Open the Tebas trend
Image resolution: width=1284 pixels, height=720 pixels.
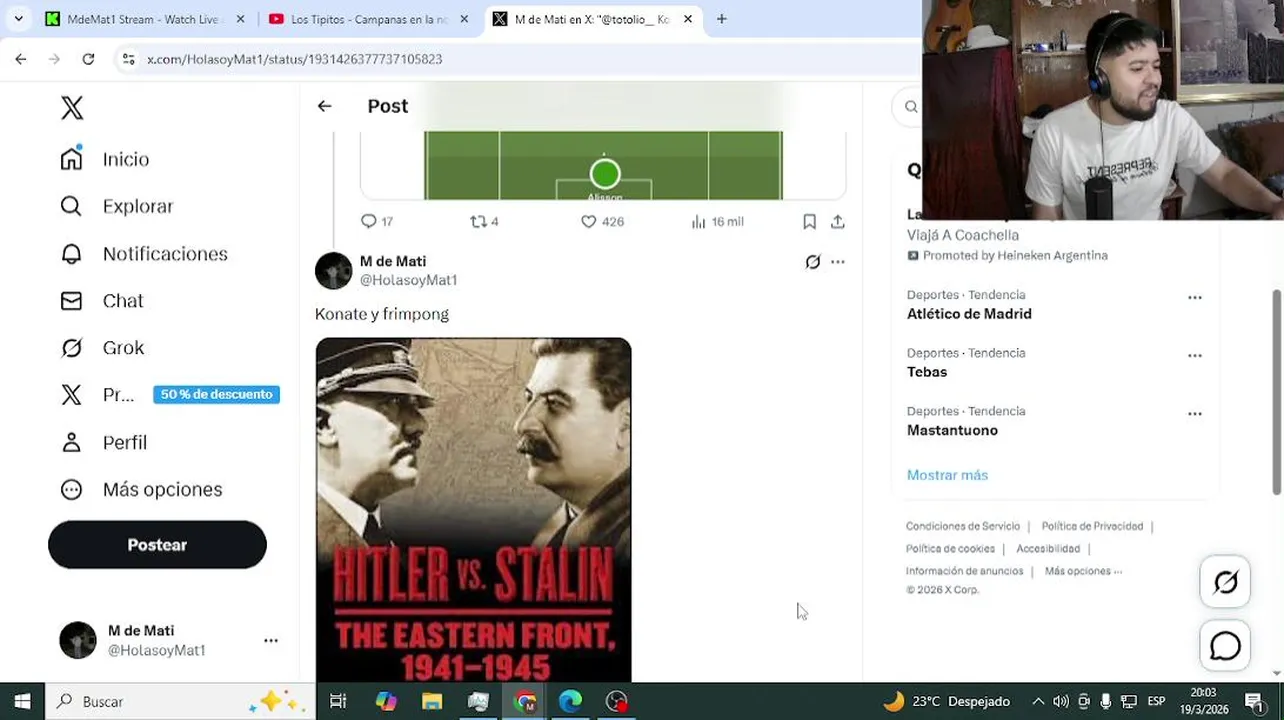[x=926, y=372]
